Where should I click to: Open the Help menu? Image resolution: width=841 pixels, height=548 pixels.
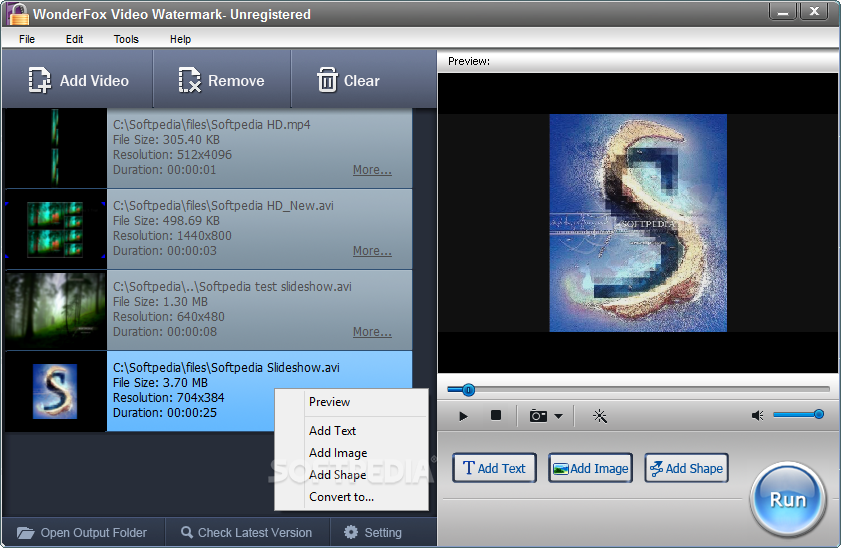coord(180,39)
